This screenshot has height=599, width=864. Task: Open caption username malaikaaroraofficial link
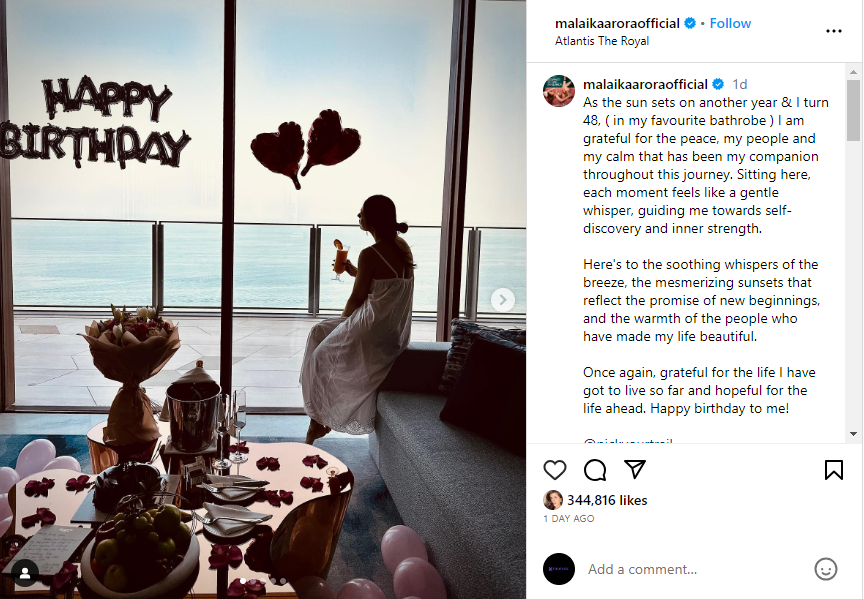[645, 84]
